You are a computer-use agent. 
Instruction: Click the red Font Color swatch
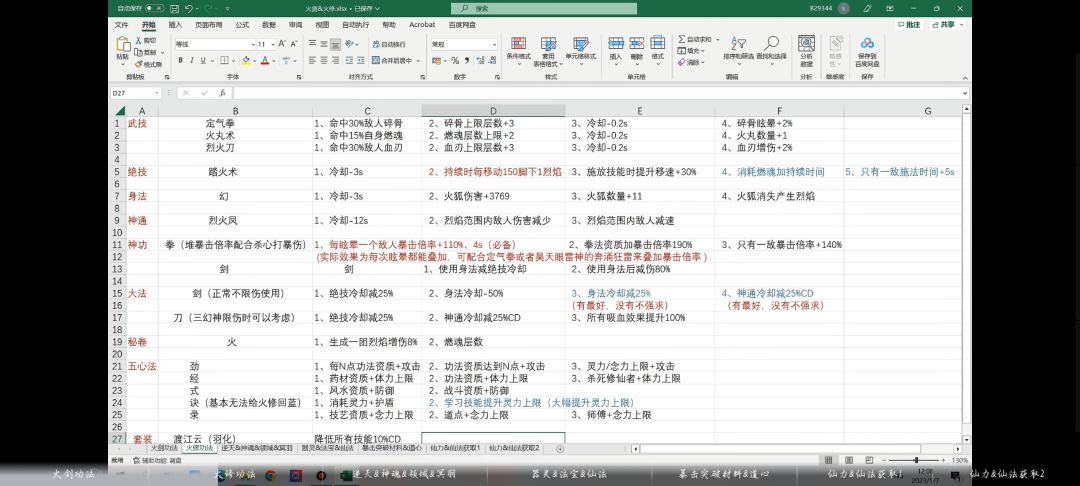click(264, 61)
